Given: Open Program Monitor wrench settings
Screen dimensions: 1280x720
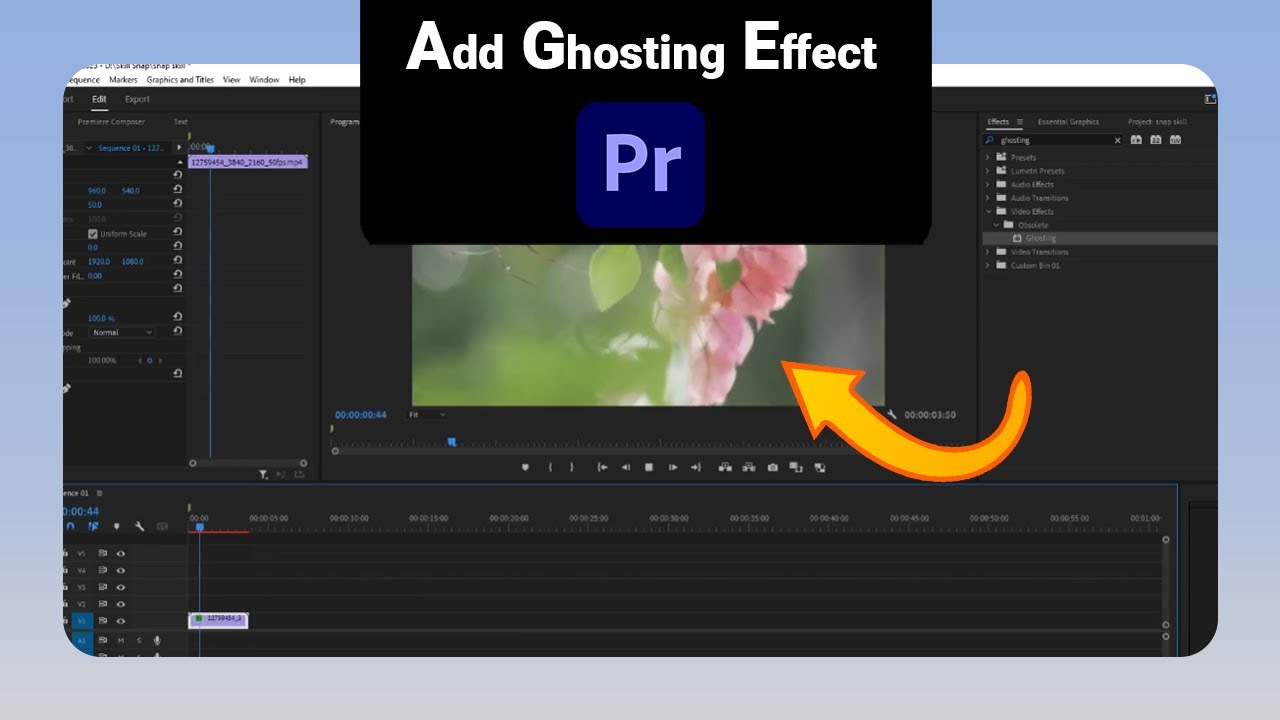Looking at the screenshot, I should pos(891,415).
